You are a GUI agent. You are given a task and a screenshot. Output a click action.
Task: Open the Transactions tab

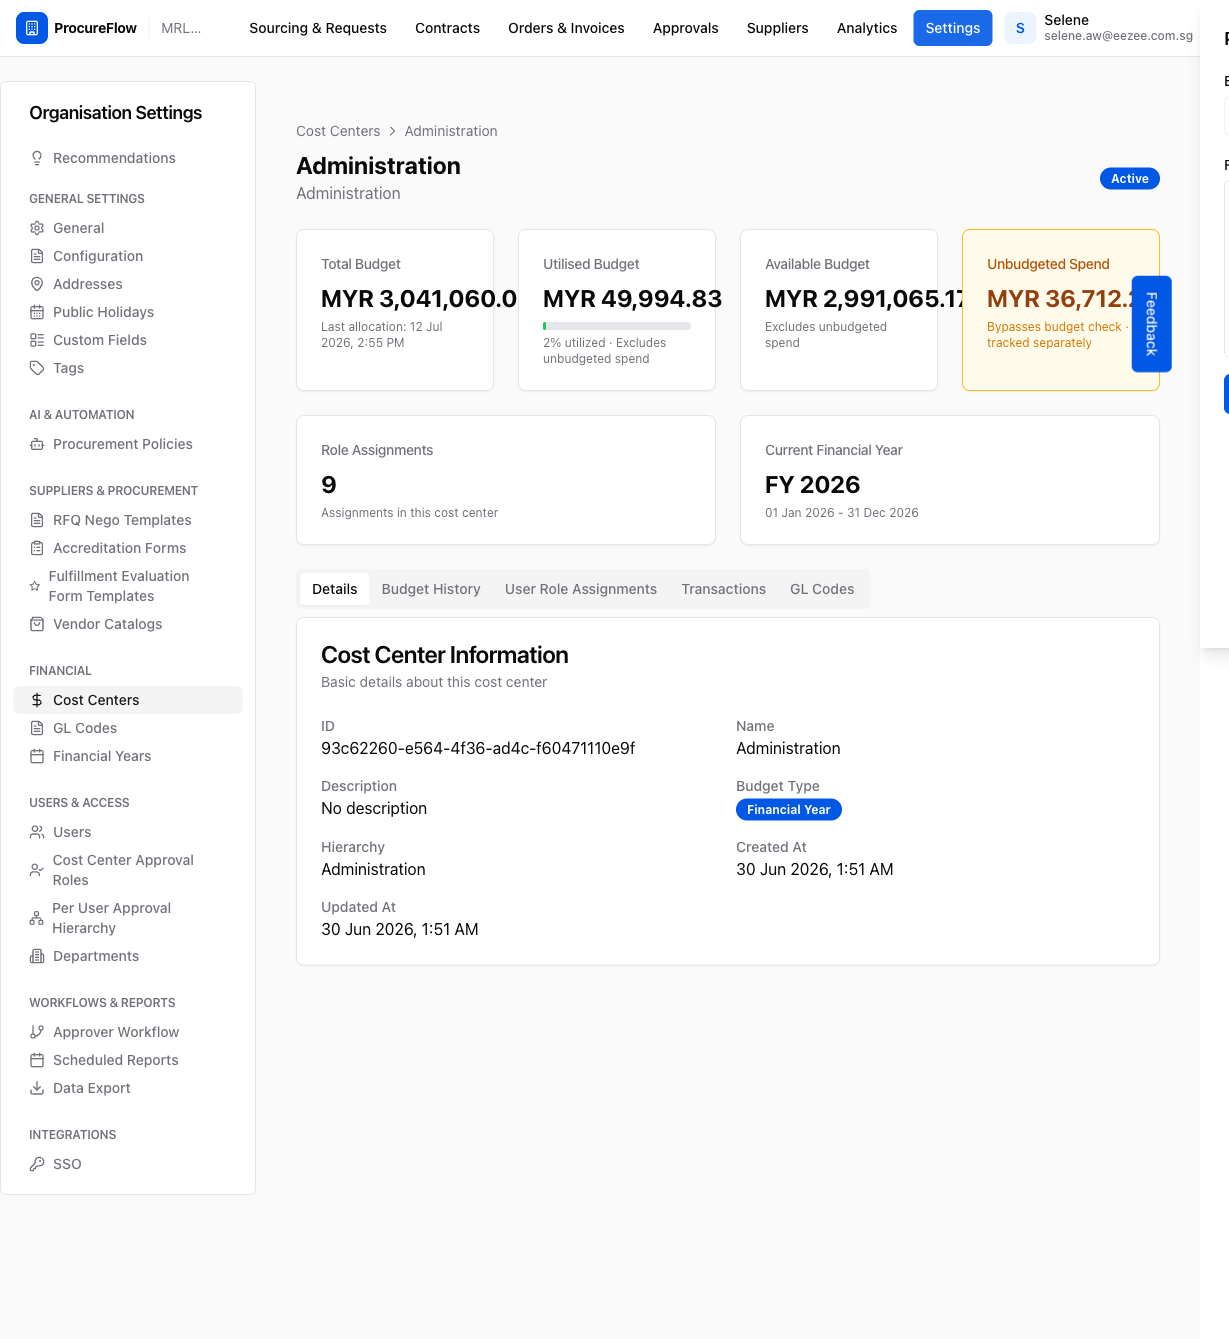pos(724,589)
